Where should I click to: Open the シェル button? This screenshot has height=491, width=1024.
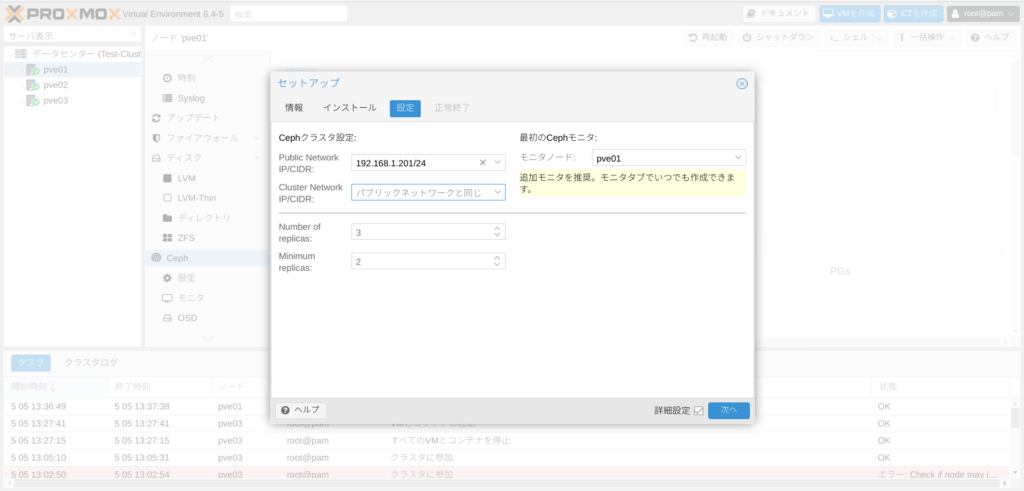click(849, 37)
